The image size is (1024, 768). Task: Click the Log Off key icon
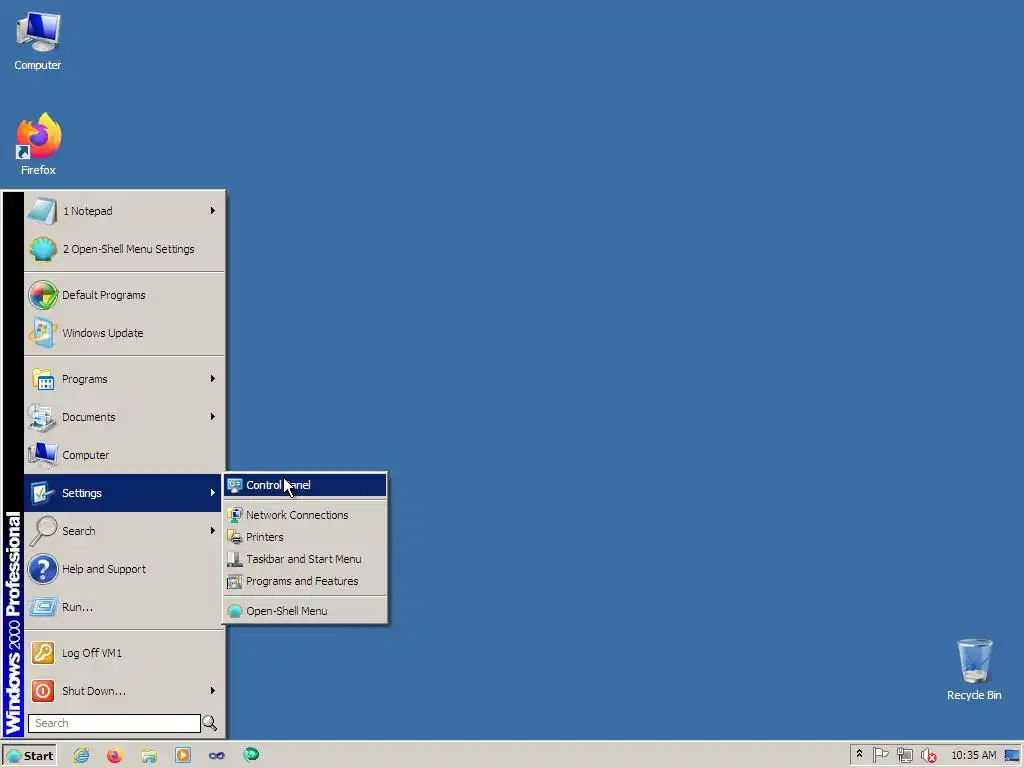(x=42, y=653)
